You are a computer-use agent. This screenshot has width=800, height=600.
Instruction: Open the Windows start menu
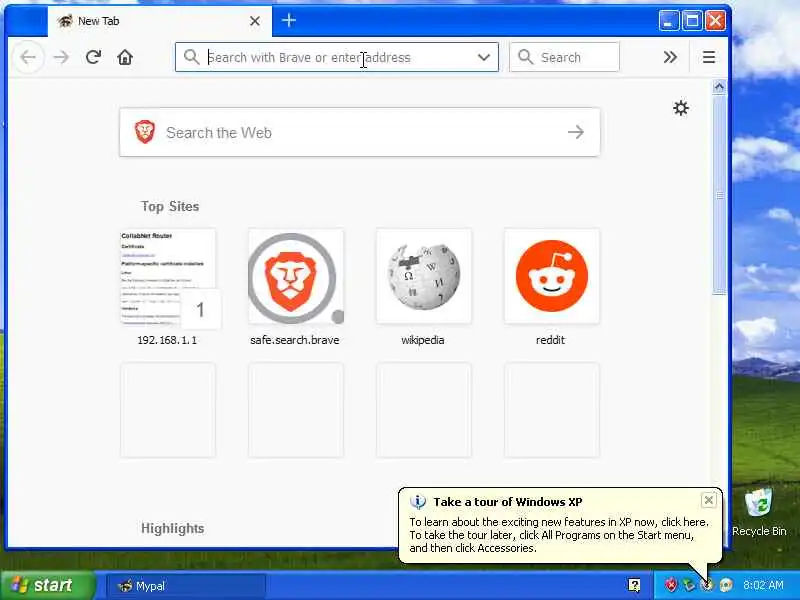[x=47, y=585]
